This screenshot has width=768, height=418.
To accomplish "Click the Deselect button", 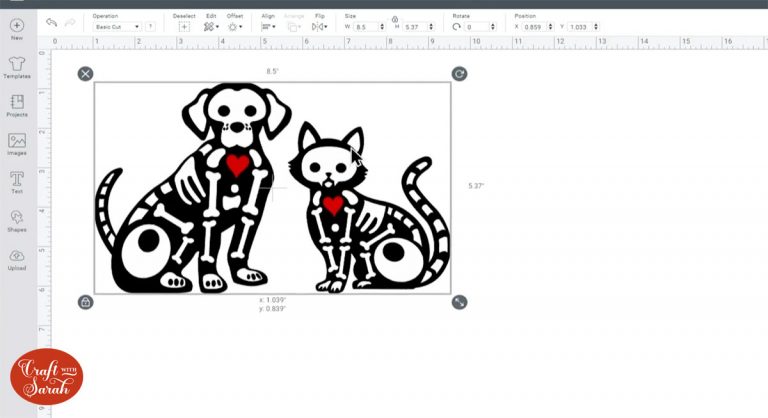I will (184, 27).
